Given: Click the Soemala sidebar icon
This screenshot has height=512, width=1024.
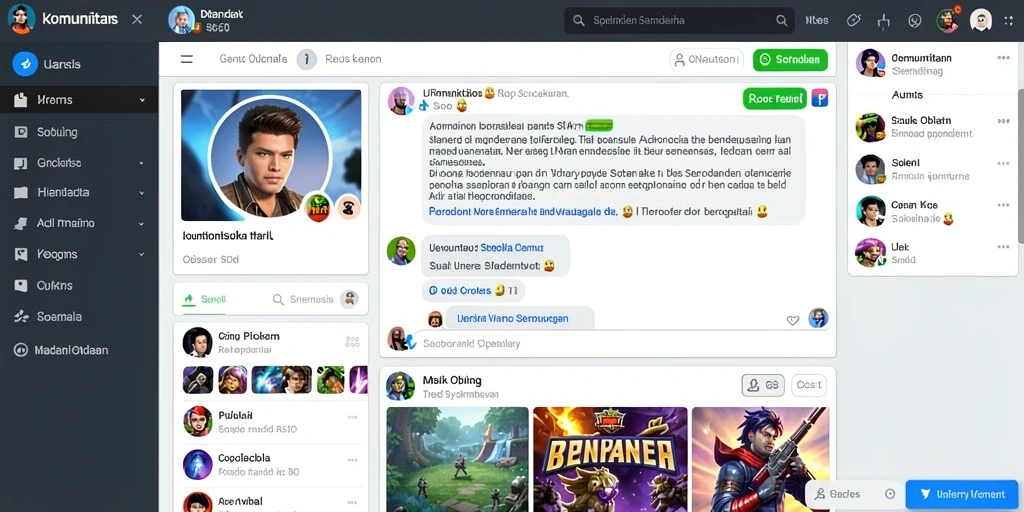Looking at the screenshot, I should [x=21, y=317].
